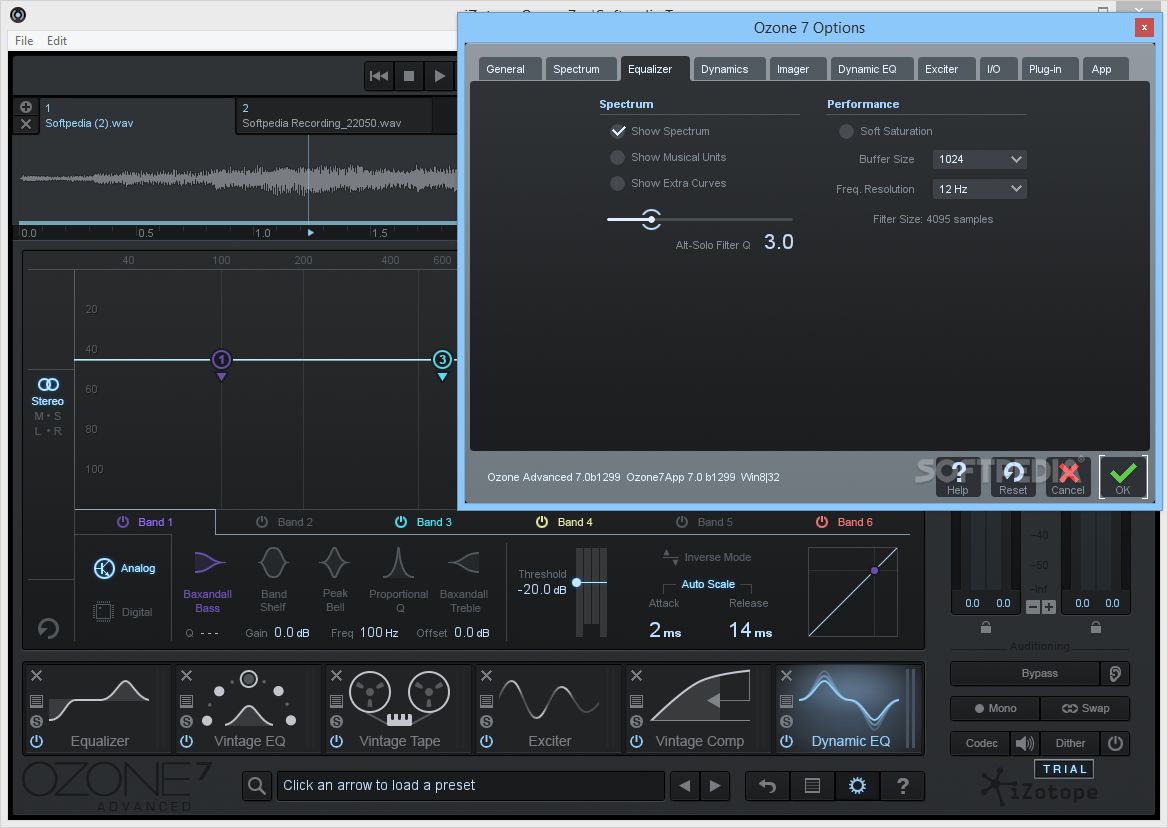Open the File menu
This screenshot has width=1168, height=828.
click(x=24, y=41)
